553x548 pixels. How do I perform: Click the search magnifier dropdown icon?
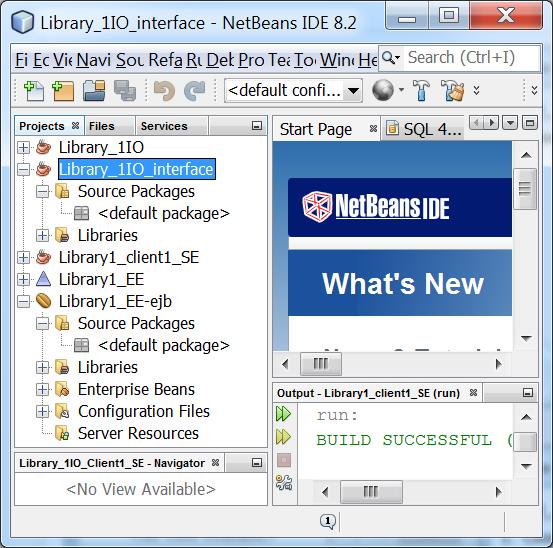[391, 57]
